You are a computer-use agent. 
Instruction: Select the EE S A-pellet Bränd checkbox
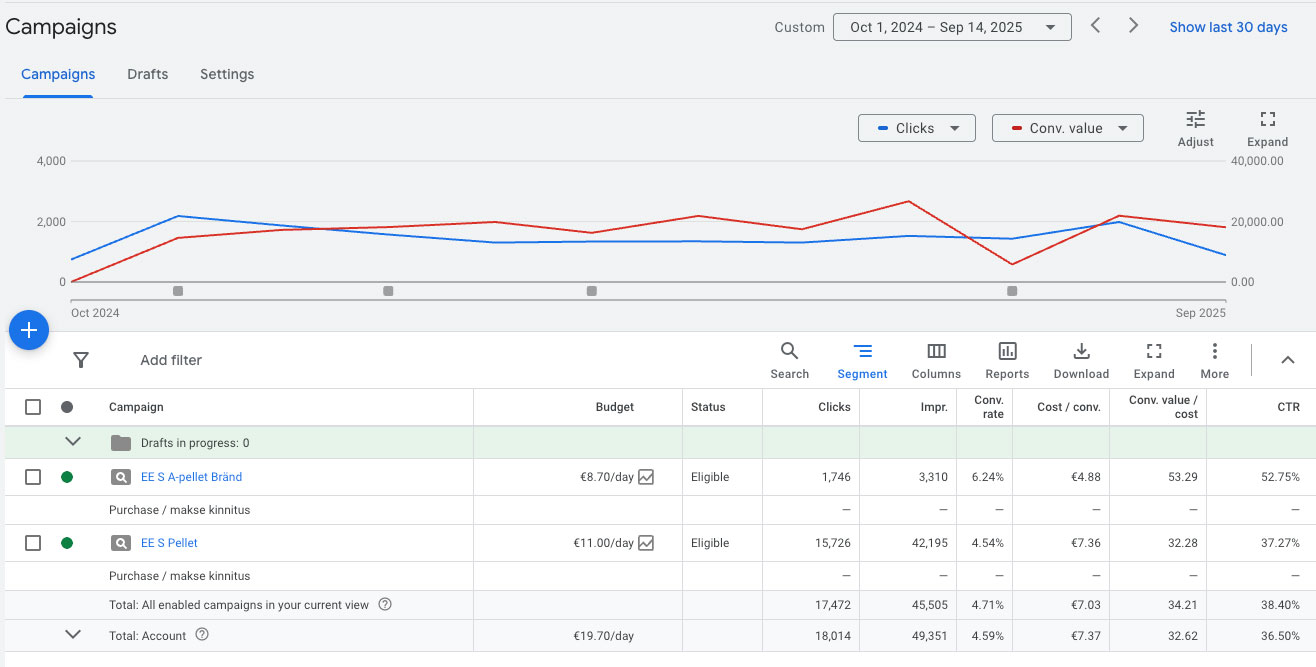pos(33,477)
